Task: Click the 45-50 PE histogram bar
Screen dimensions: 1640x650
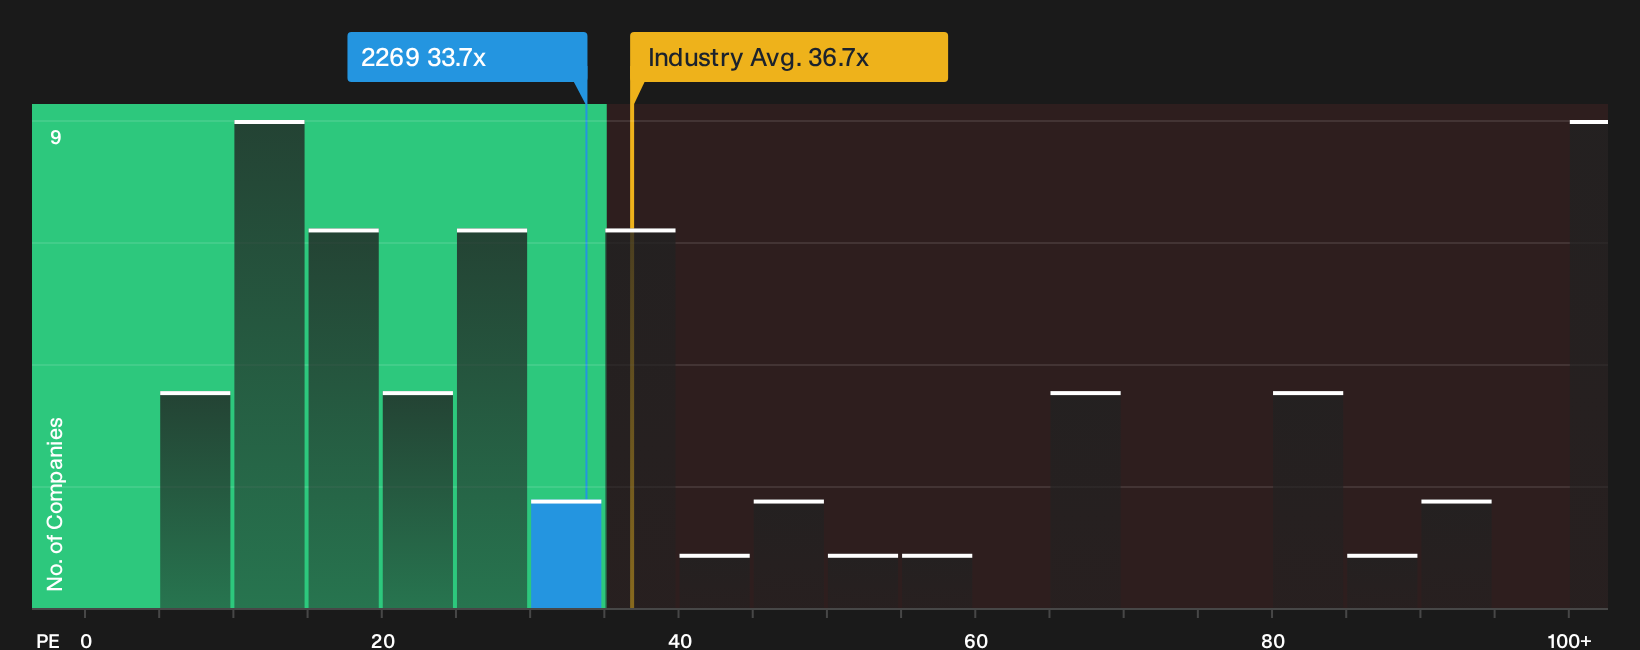Action: pos(789,554)
